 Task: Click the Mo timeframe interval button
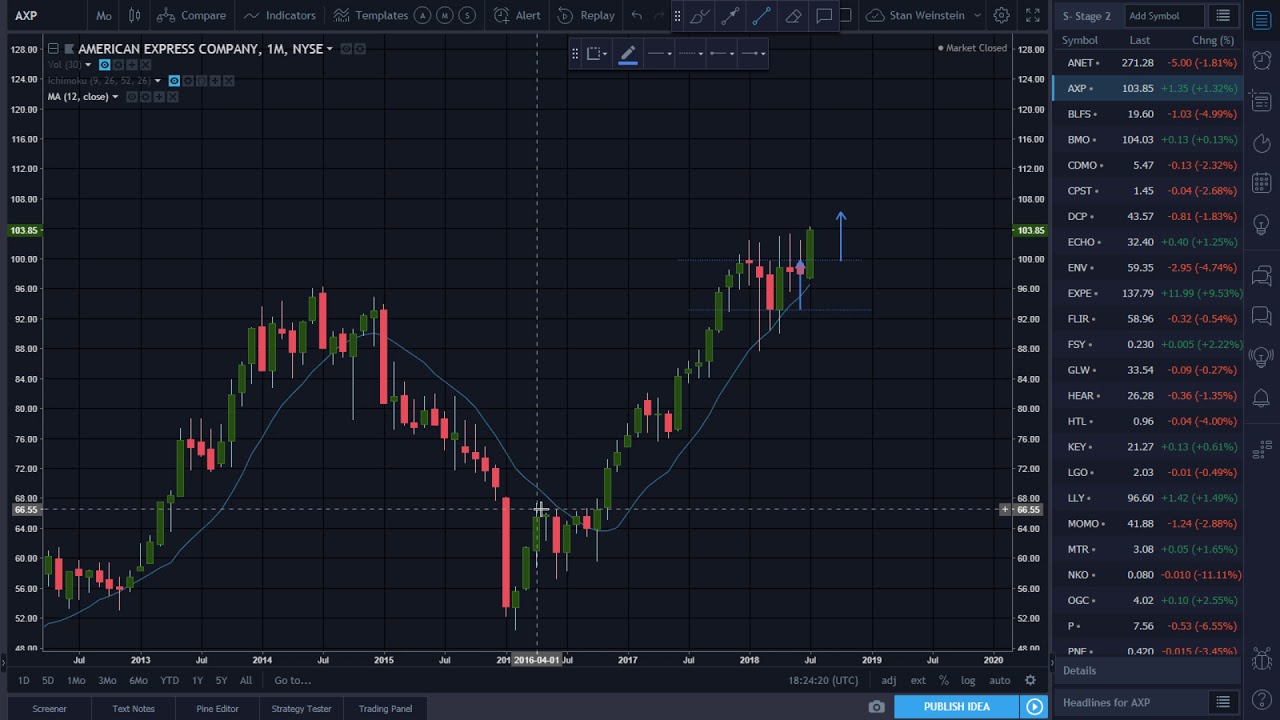pyautogui.click(x=103, y=15)
